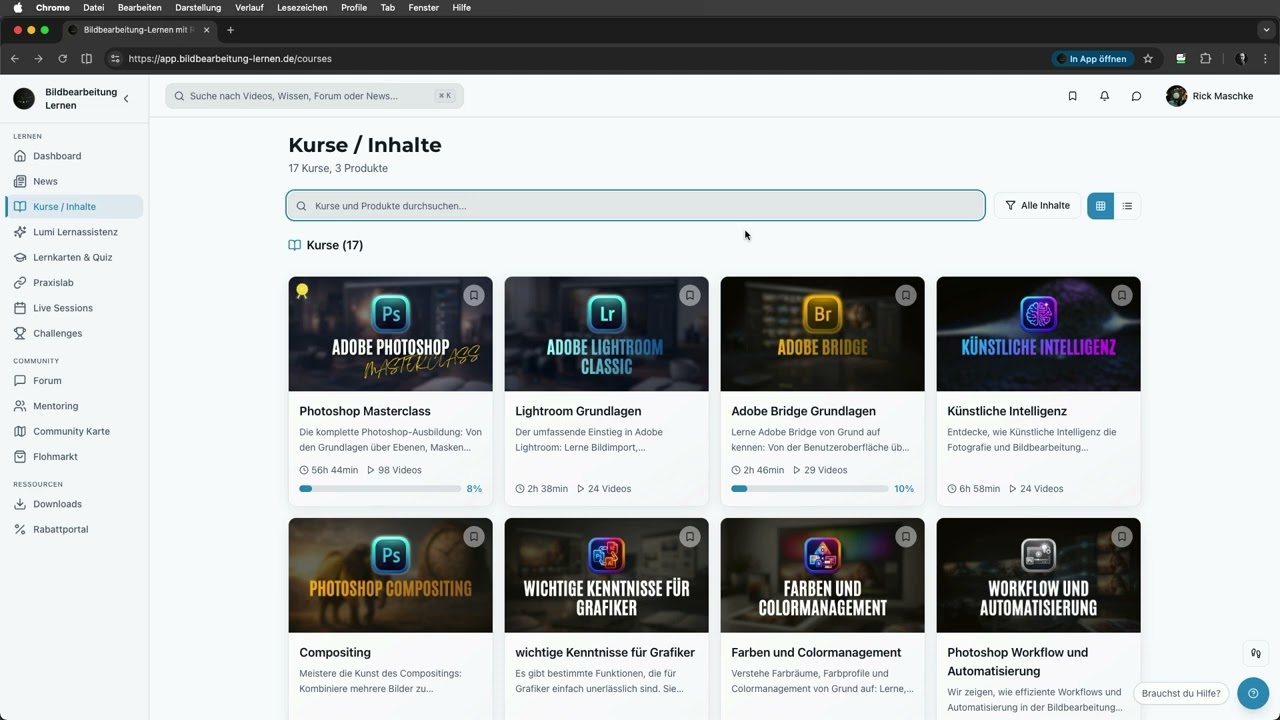
Task: Click the help question mark circle button
Action: click(1253, 693)
